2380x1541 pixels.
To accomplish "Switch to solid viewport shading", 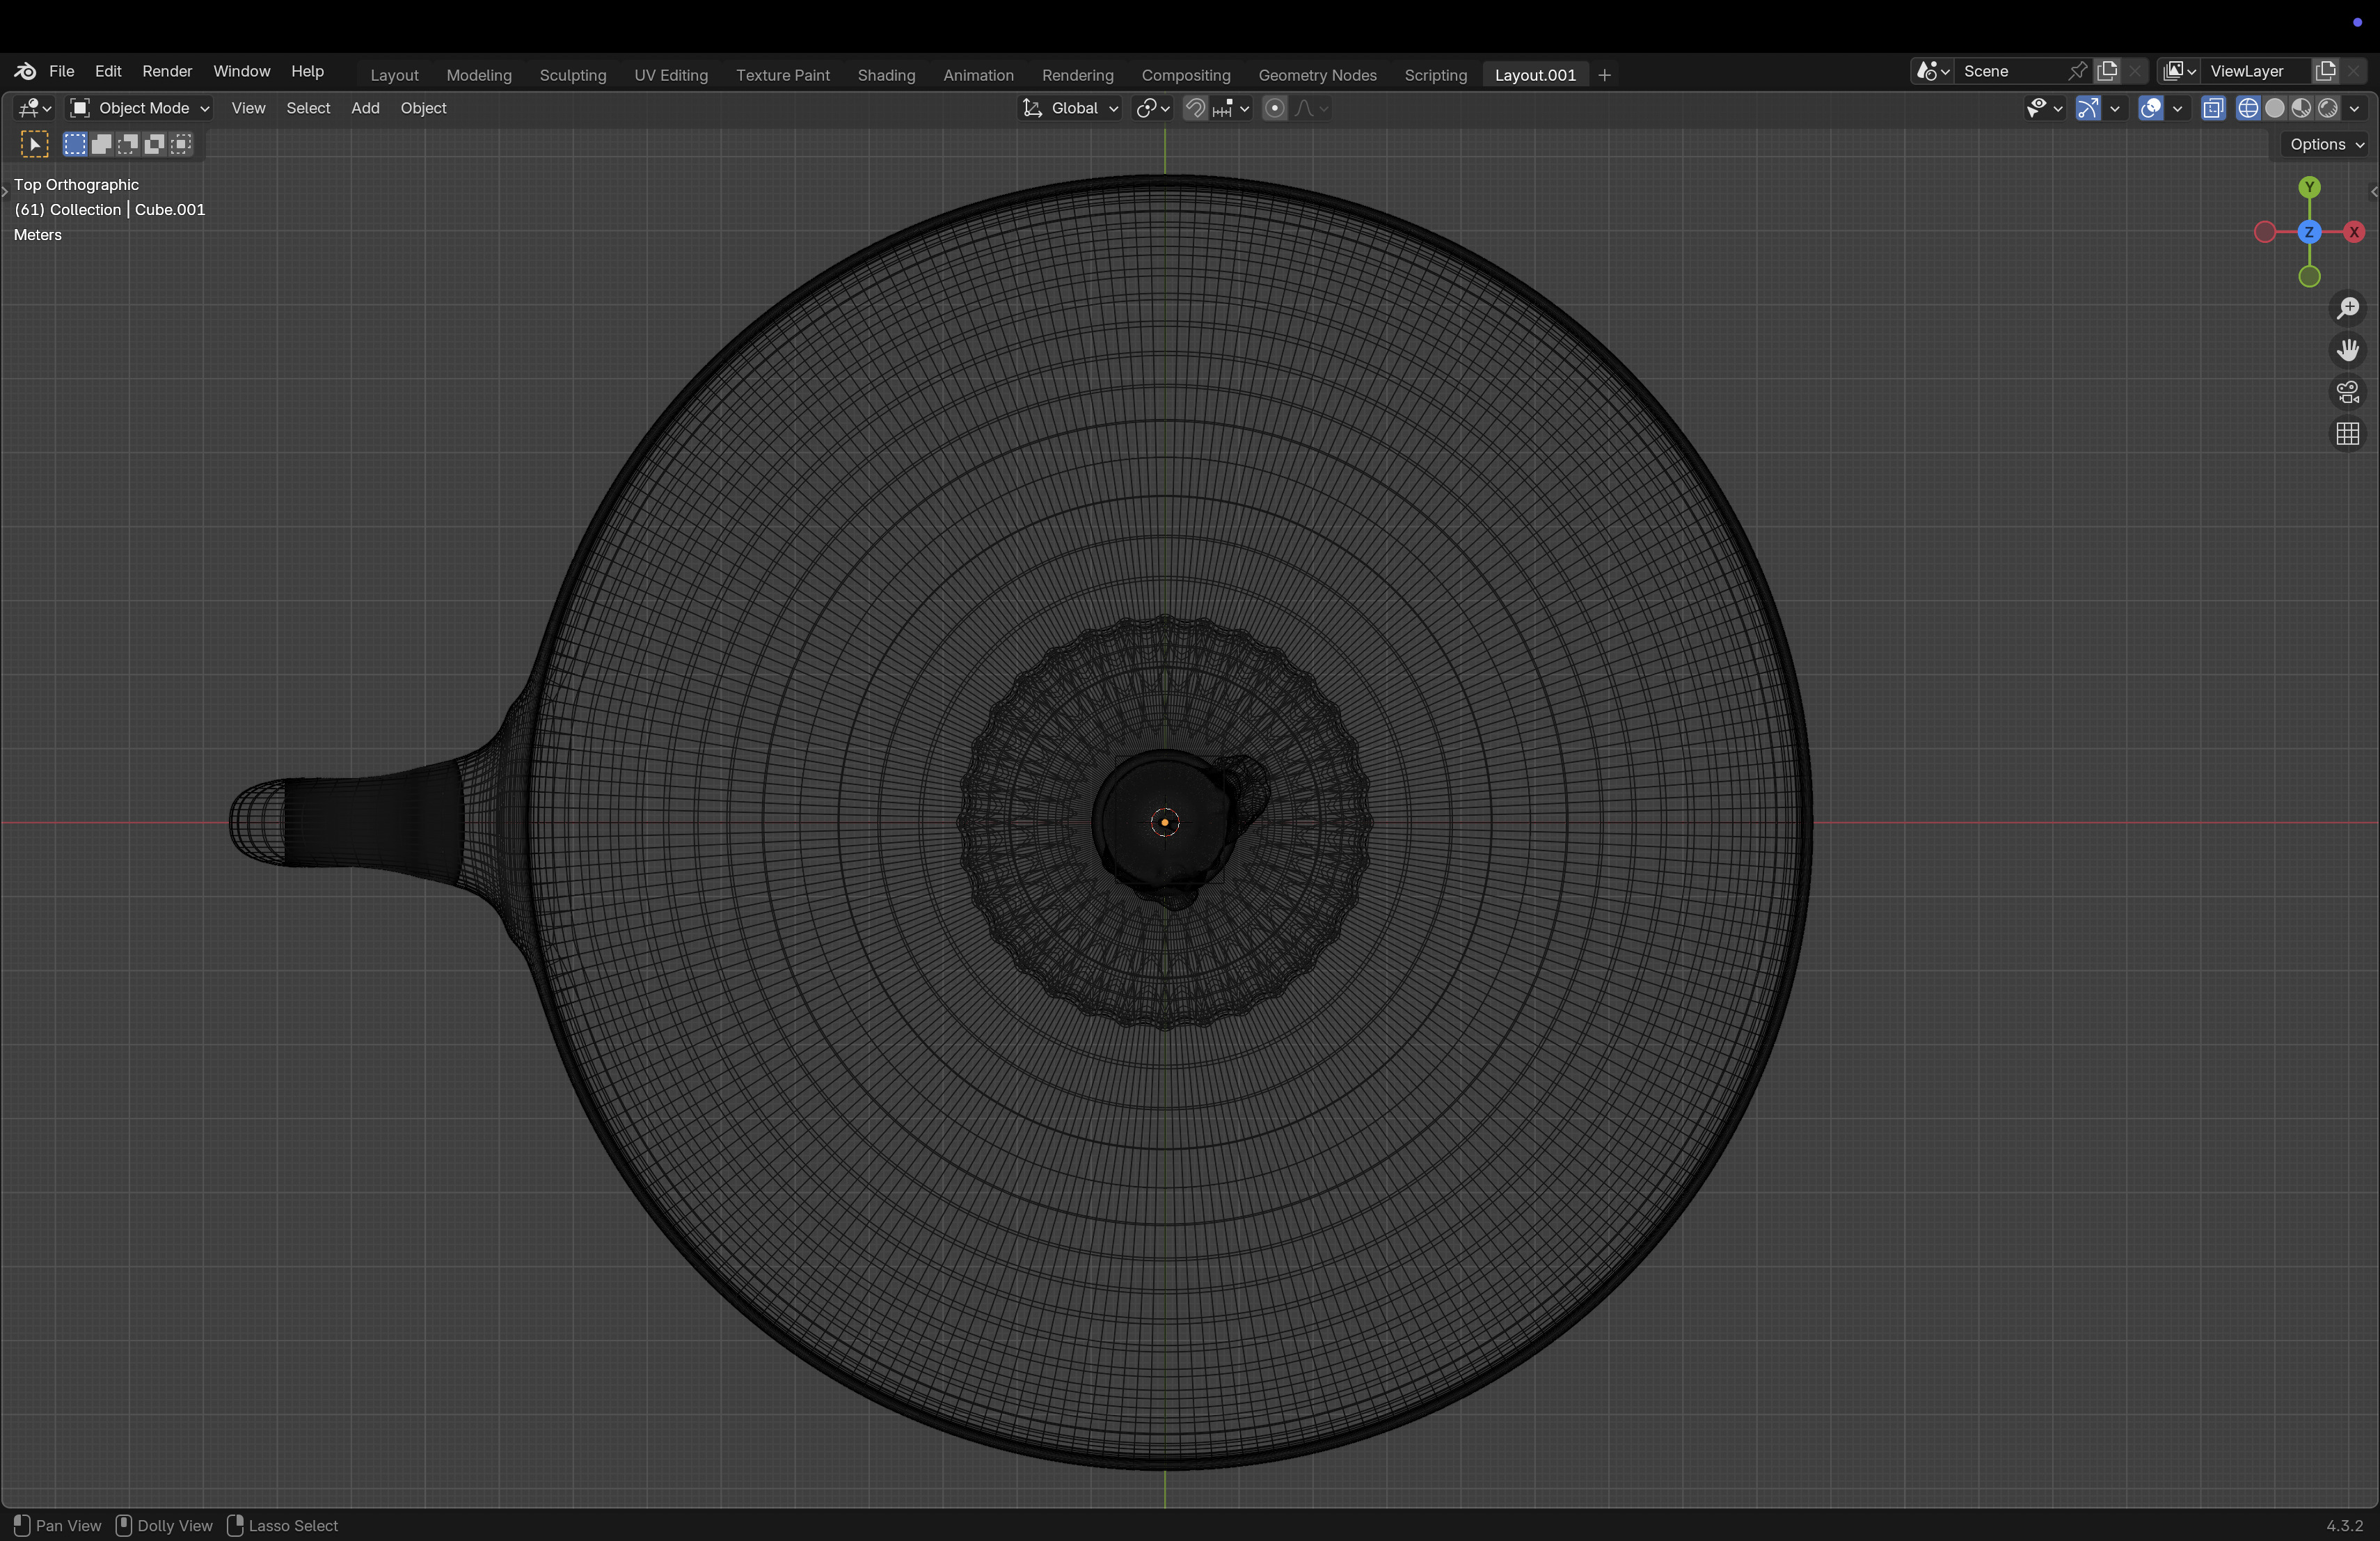I will 2275,108.
